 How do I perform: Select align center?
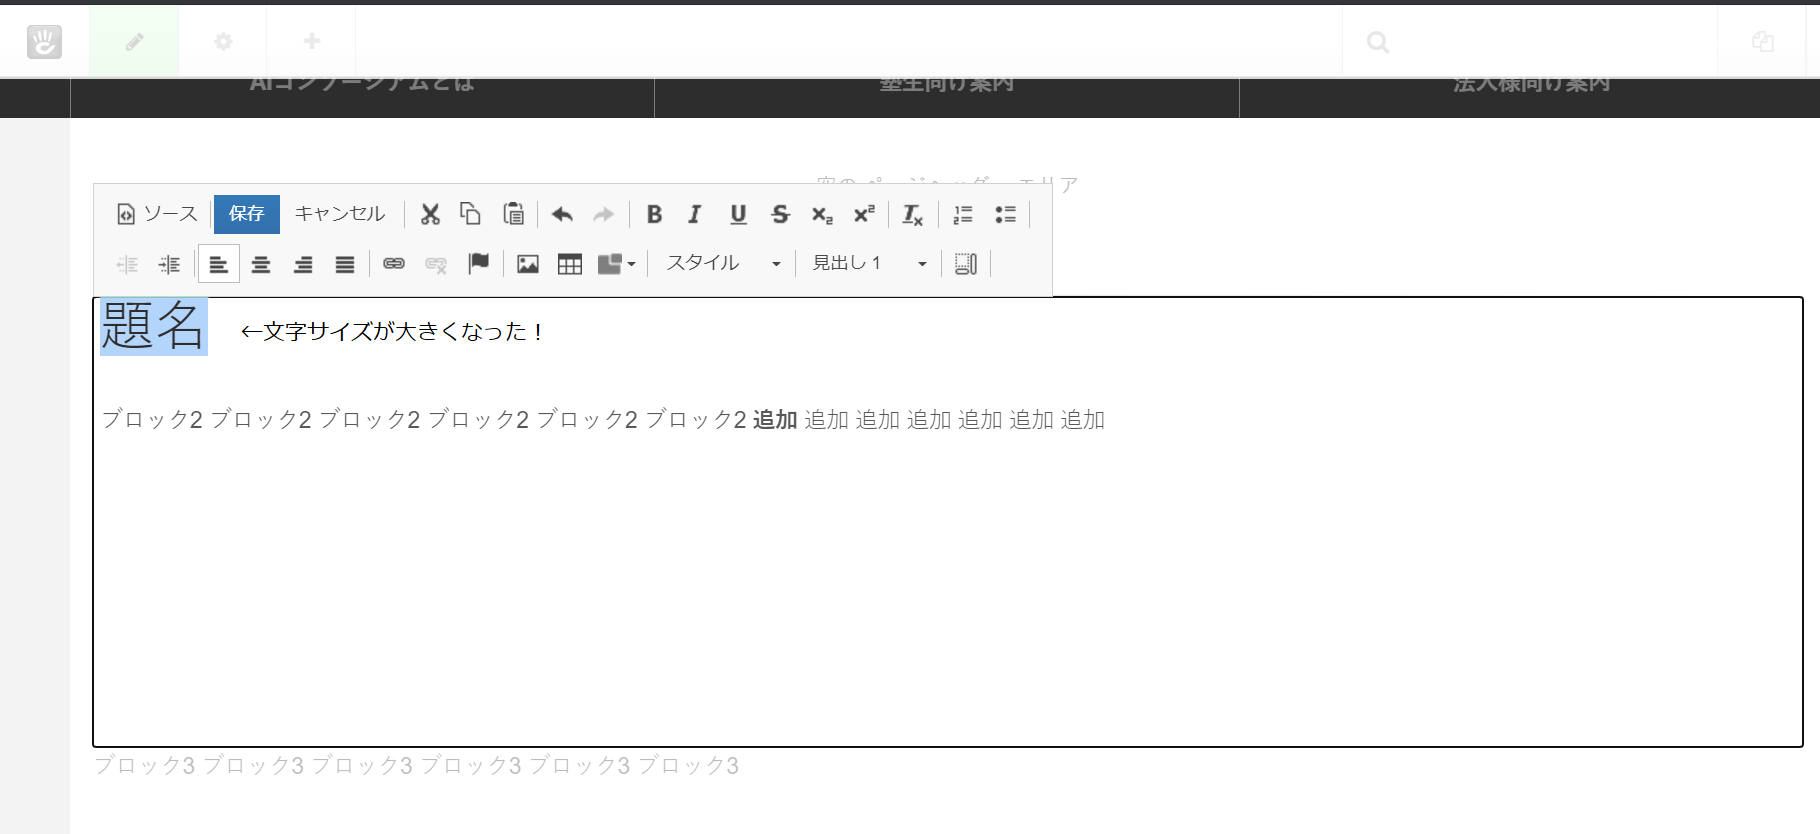tap(261, 264)
